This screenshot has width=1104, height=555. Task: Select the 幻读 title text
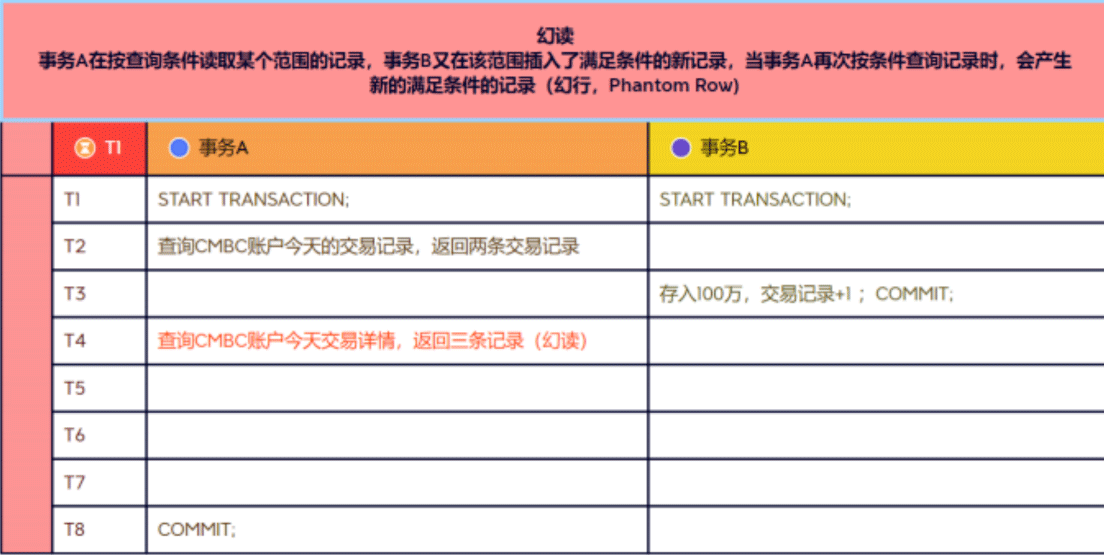554,39
